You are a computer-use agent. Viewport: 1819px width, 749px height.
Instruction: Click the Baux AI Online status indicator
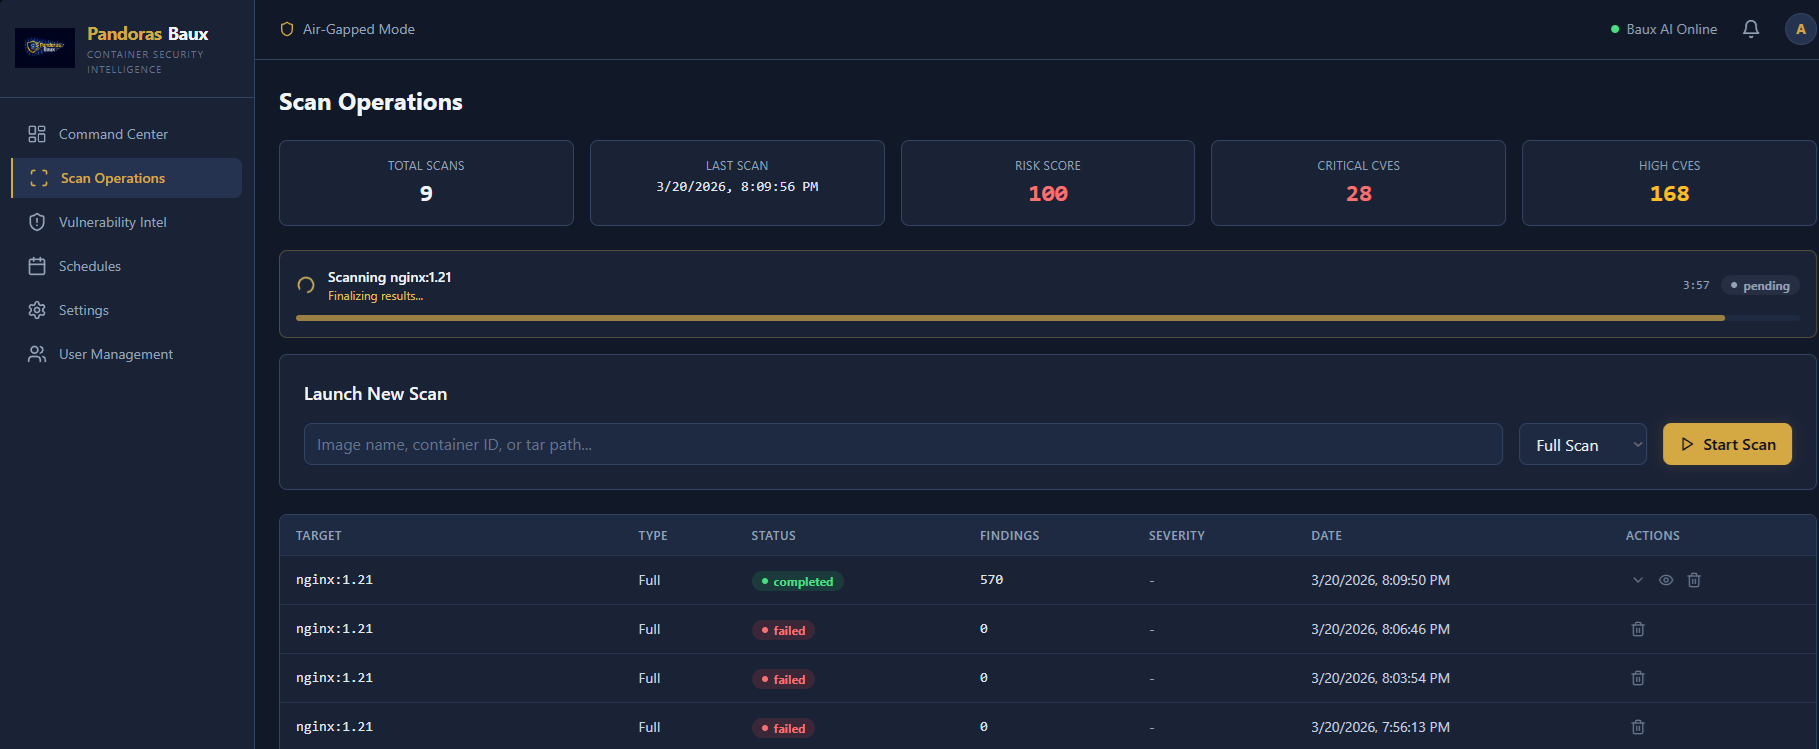tap(1664, 29)
